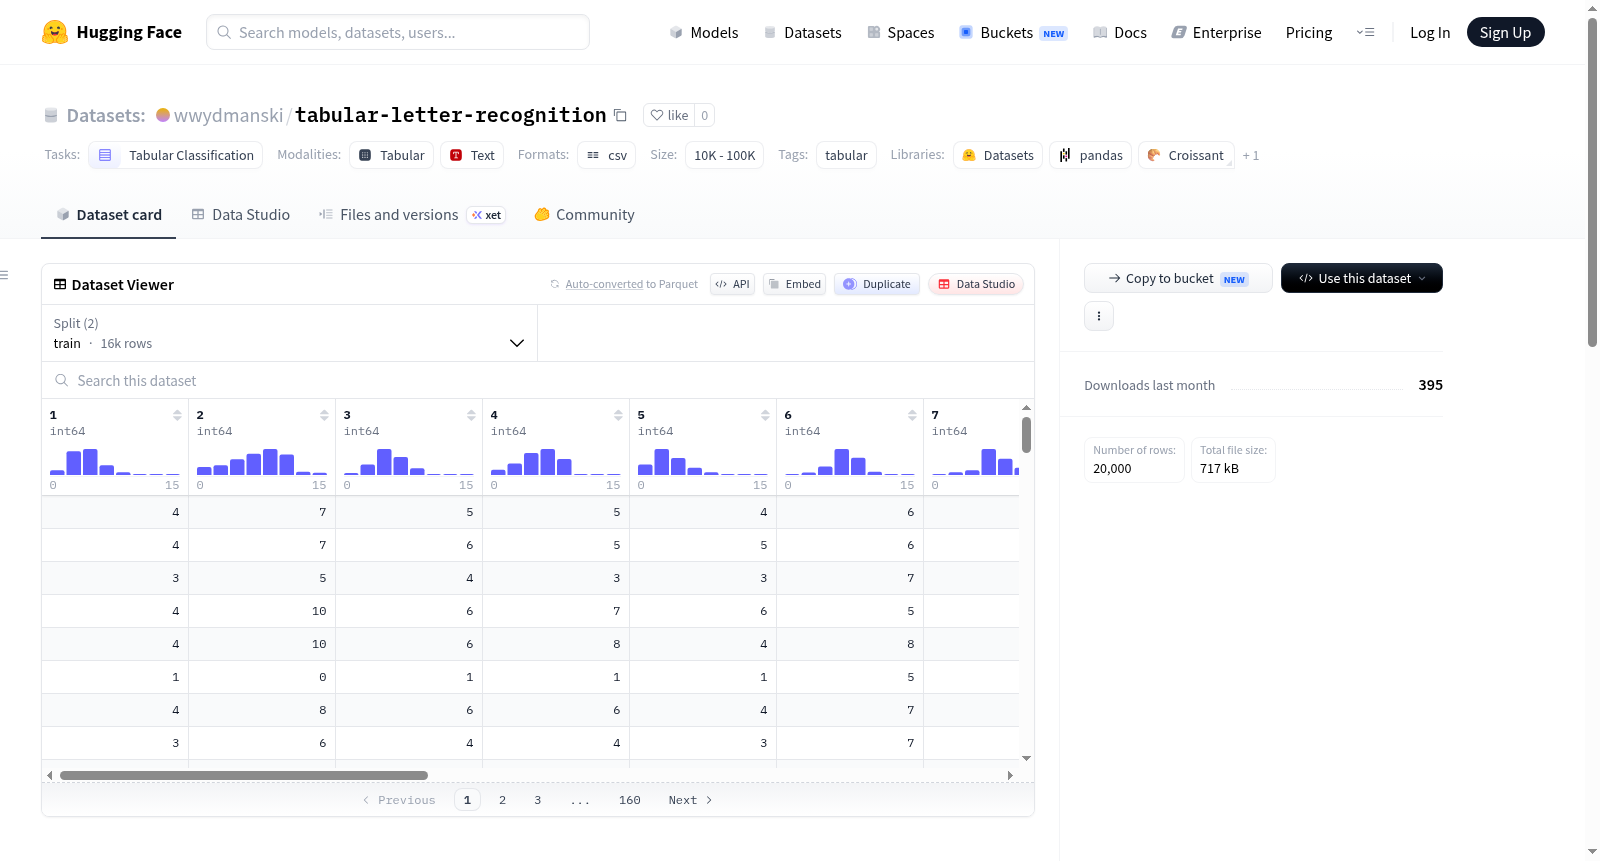Toggle sort arrows on column 1
This screenshot has width=1600, height=861.
point(177,415)
